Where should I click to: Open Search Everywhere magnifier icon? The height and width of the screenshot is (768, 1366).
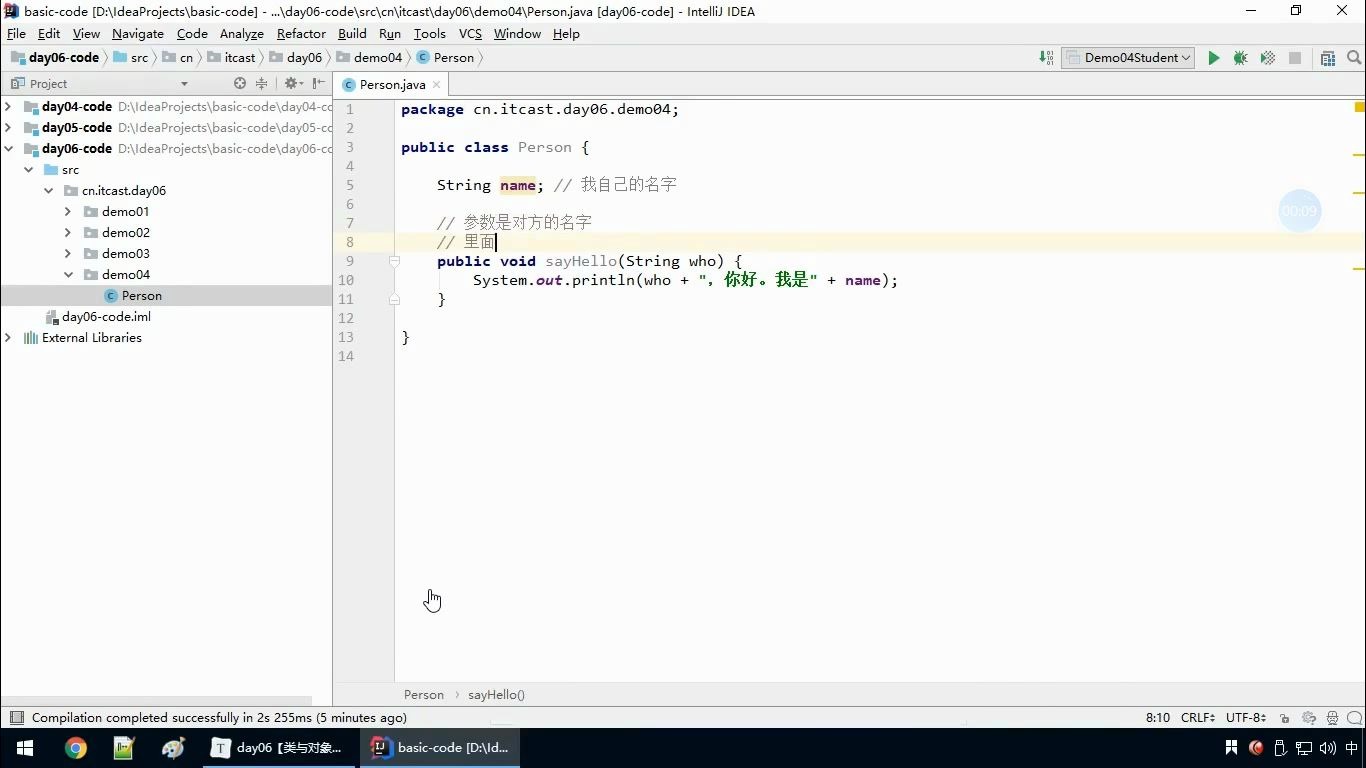(1354, 58)
